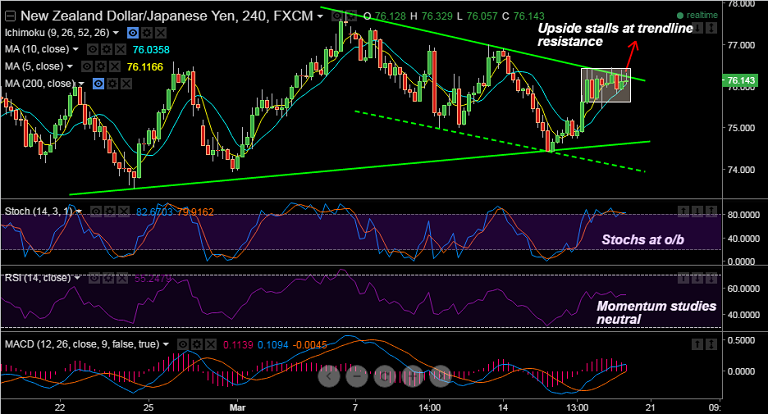The image size is (768, 414).
Task: Maximize the Stoch pane
Action: tap(711, 212)
